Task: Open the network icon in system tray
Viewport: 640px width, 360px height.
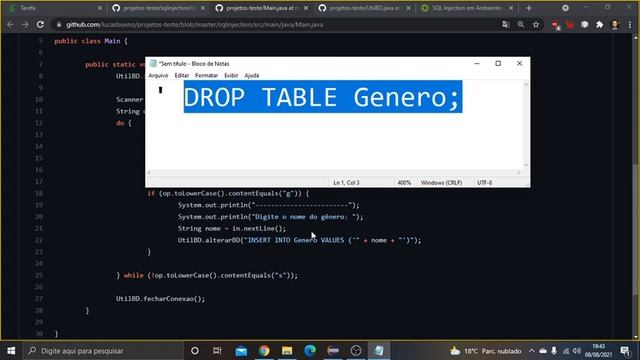Action: click(566, 351)
